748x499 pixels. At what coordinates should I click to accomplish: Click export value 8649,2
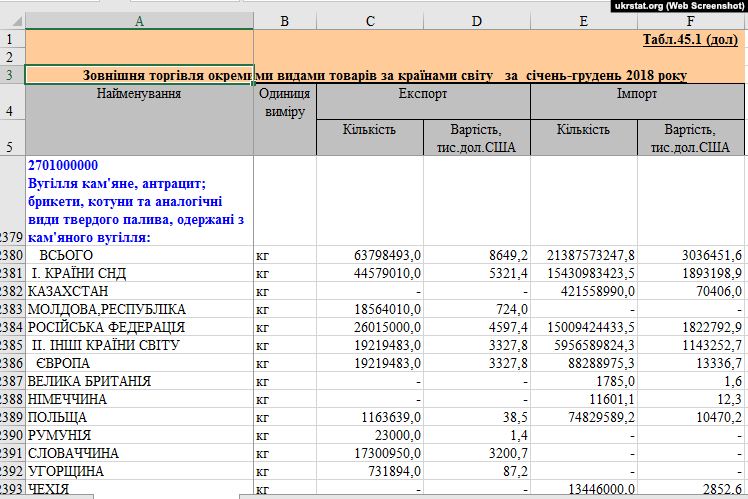477,255
